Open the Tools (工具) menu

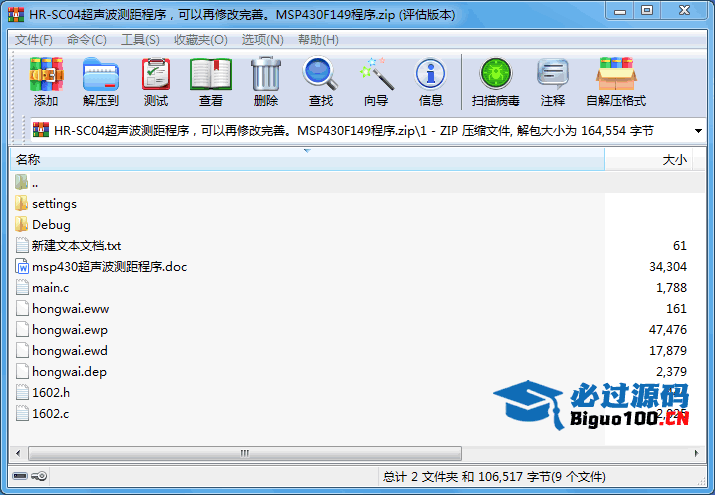(x=140, y=40)
